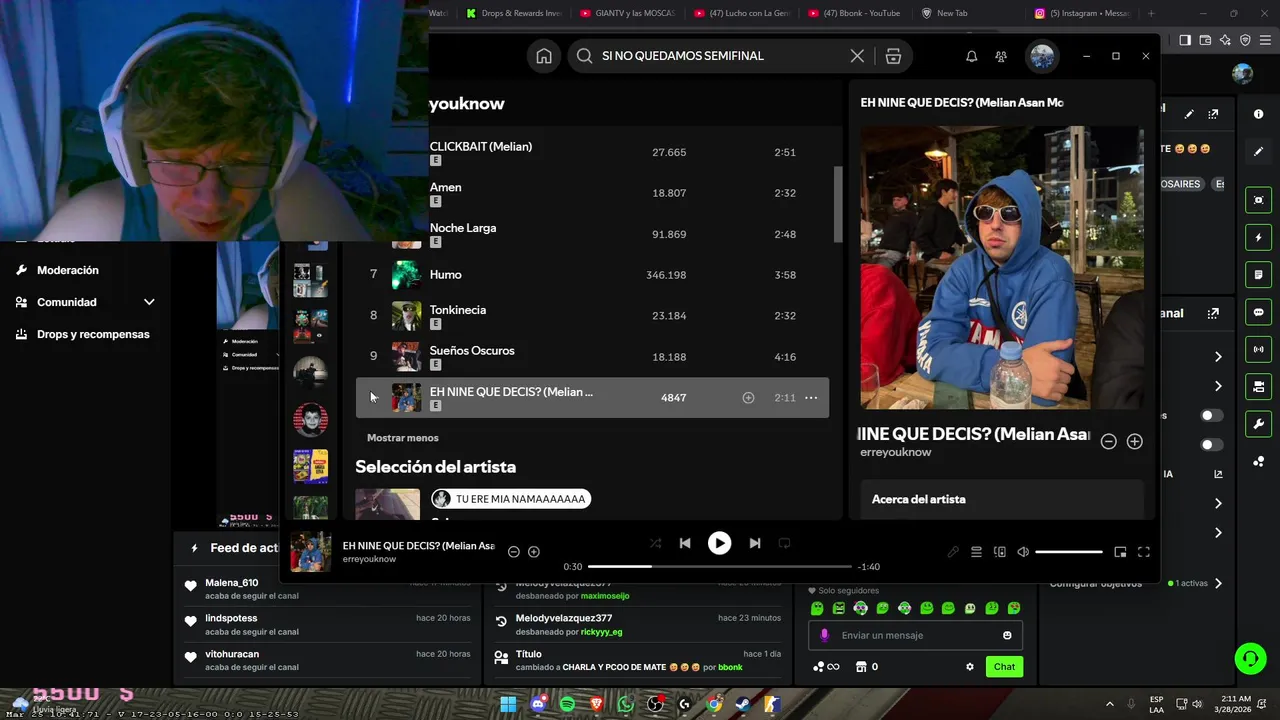
Task: Toggle repeat in the Spotify player
Action: (785, 543)
